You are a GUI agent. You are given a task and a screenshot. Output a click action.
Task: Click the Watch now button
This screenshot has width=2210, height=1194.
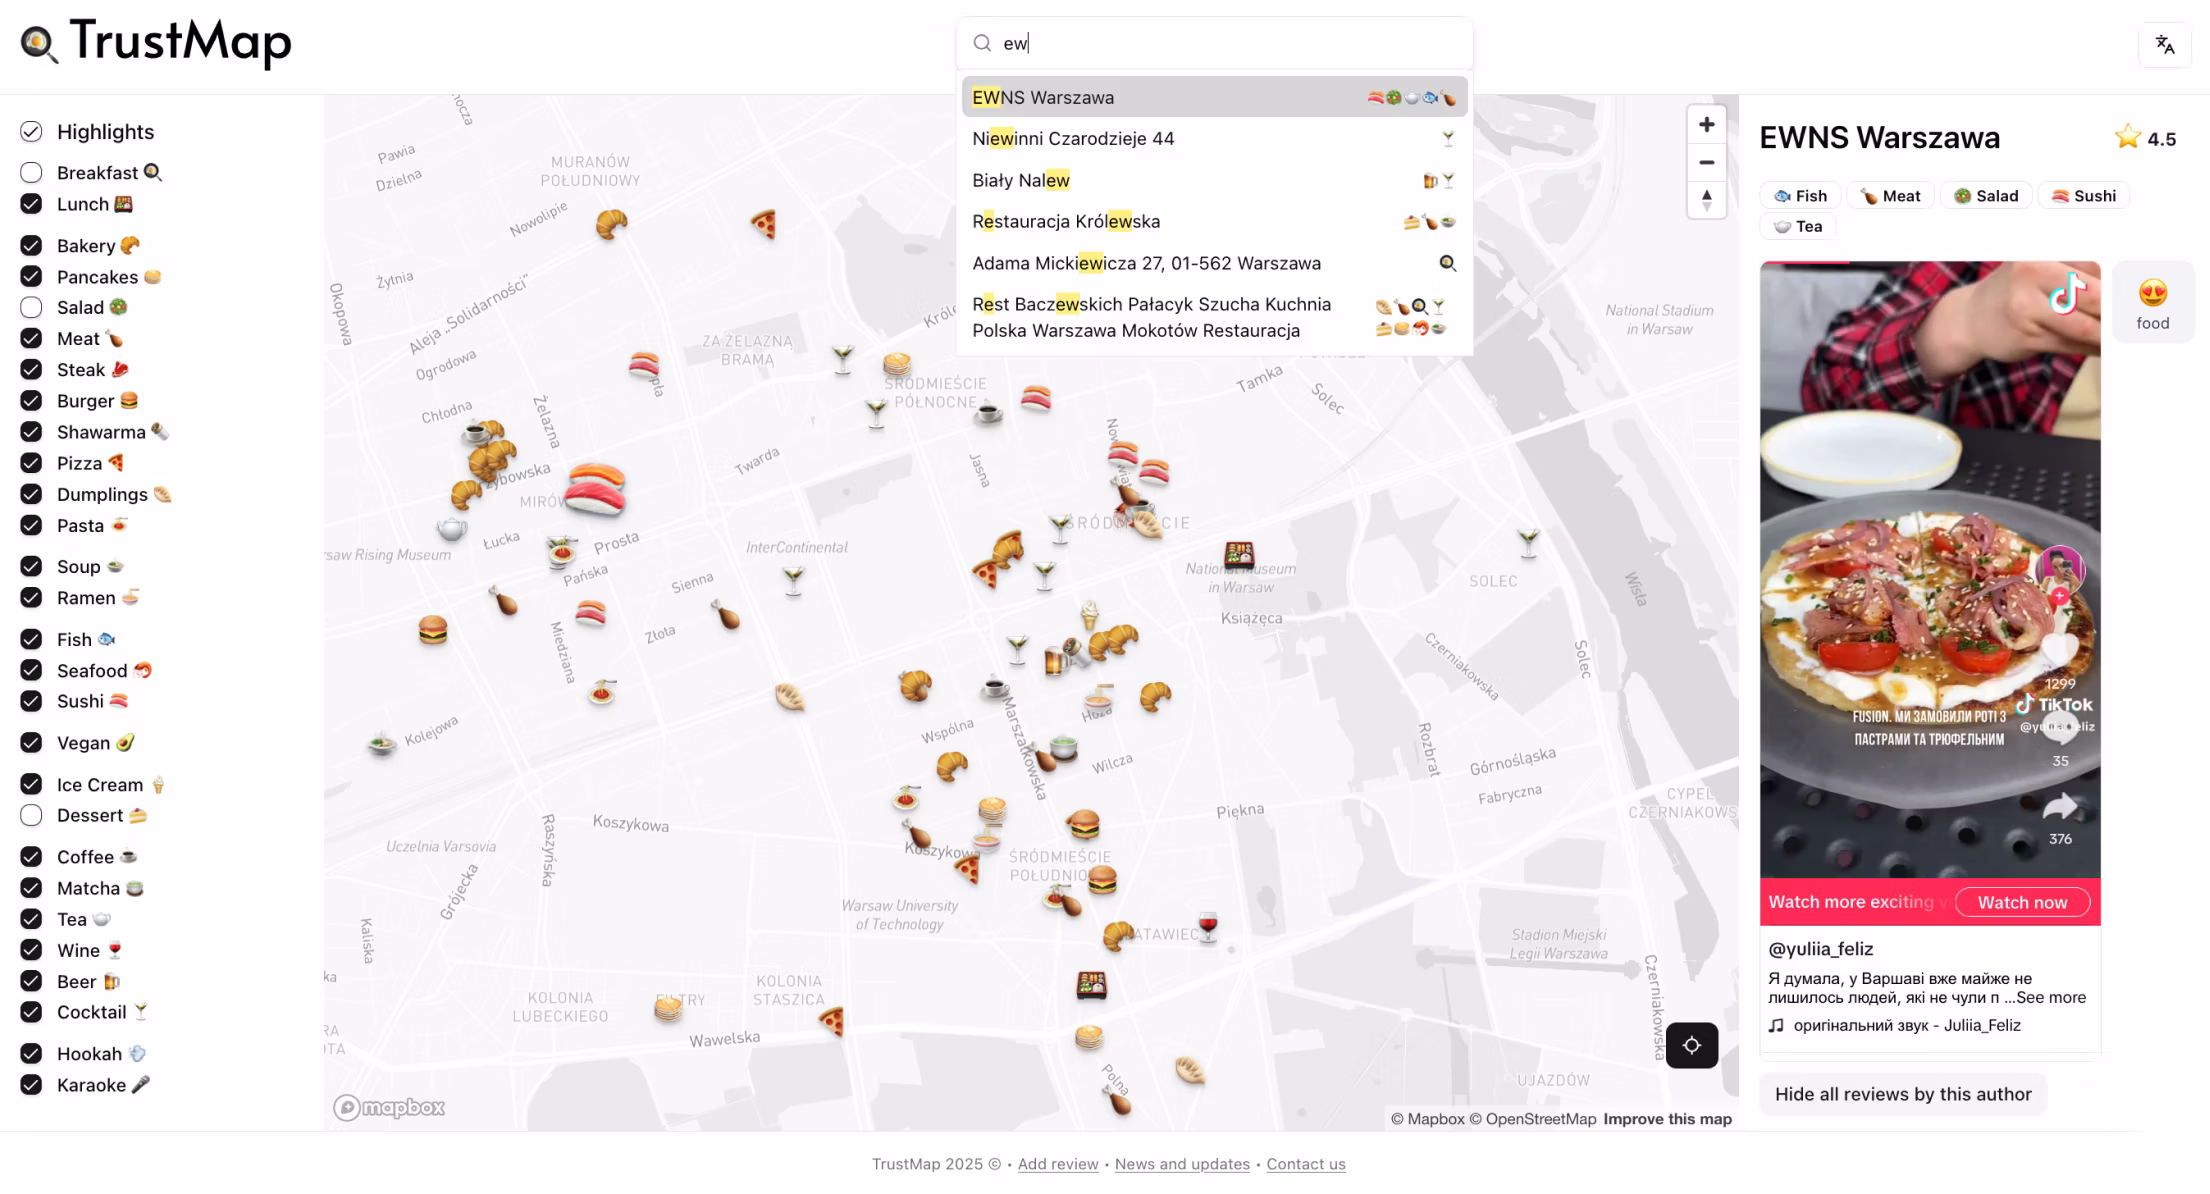coord(2022,902)
